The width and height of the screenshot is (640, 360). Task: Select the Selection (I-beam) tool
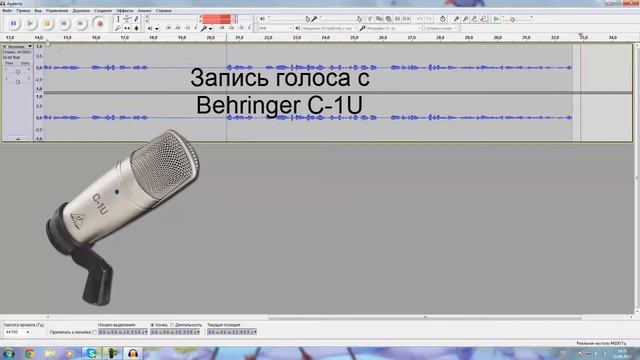pos(118,19)
